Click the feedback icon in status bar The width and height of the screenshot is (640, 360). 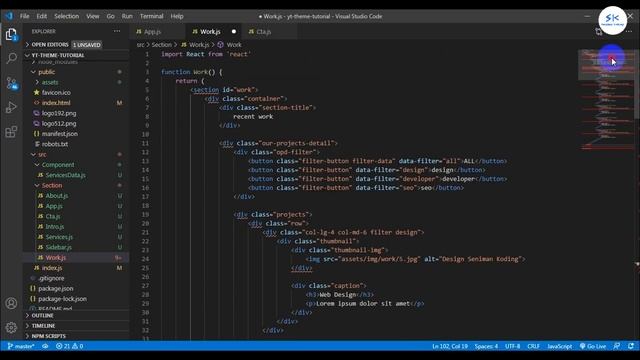[x=617, y=346]
